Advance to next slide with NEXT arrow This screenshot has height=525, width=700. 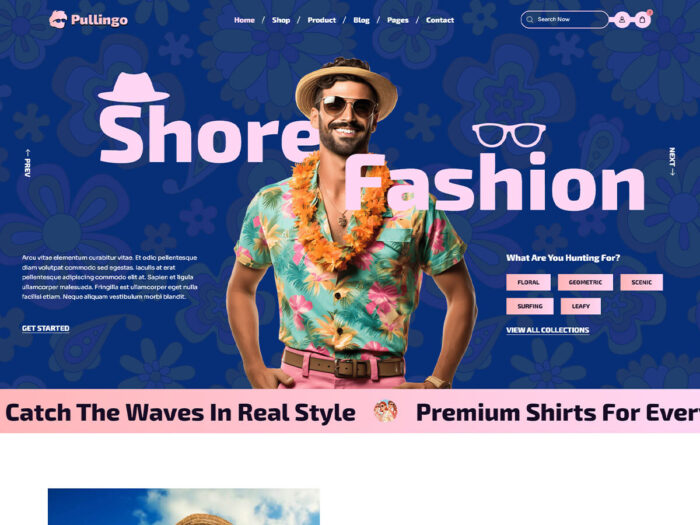[672, 161]
